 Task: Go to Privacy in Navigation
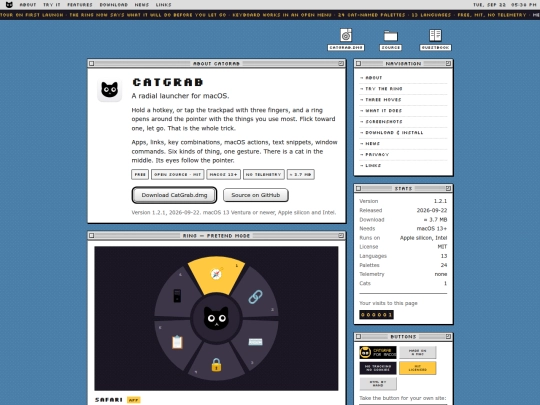(403, 155)
